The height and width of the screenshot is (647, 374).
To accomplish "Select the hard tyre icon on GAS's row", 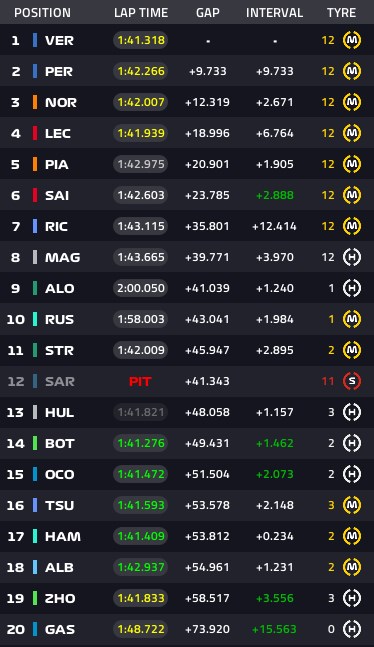I will point(352,629).
